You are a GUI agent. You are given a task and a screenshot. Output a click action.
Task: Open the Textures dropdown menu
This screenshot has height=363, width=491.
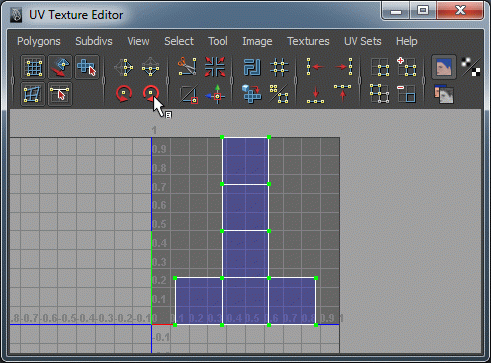coord(308,41)
